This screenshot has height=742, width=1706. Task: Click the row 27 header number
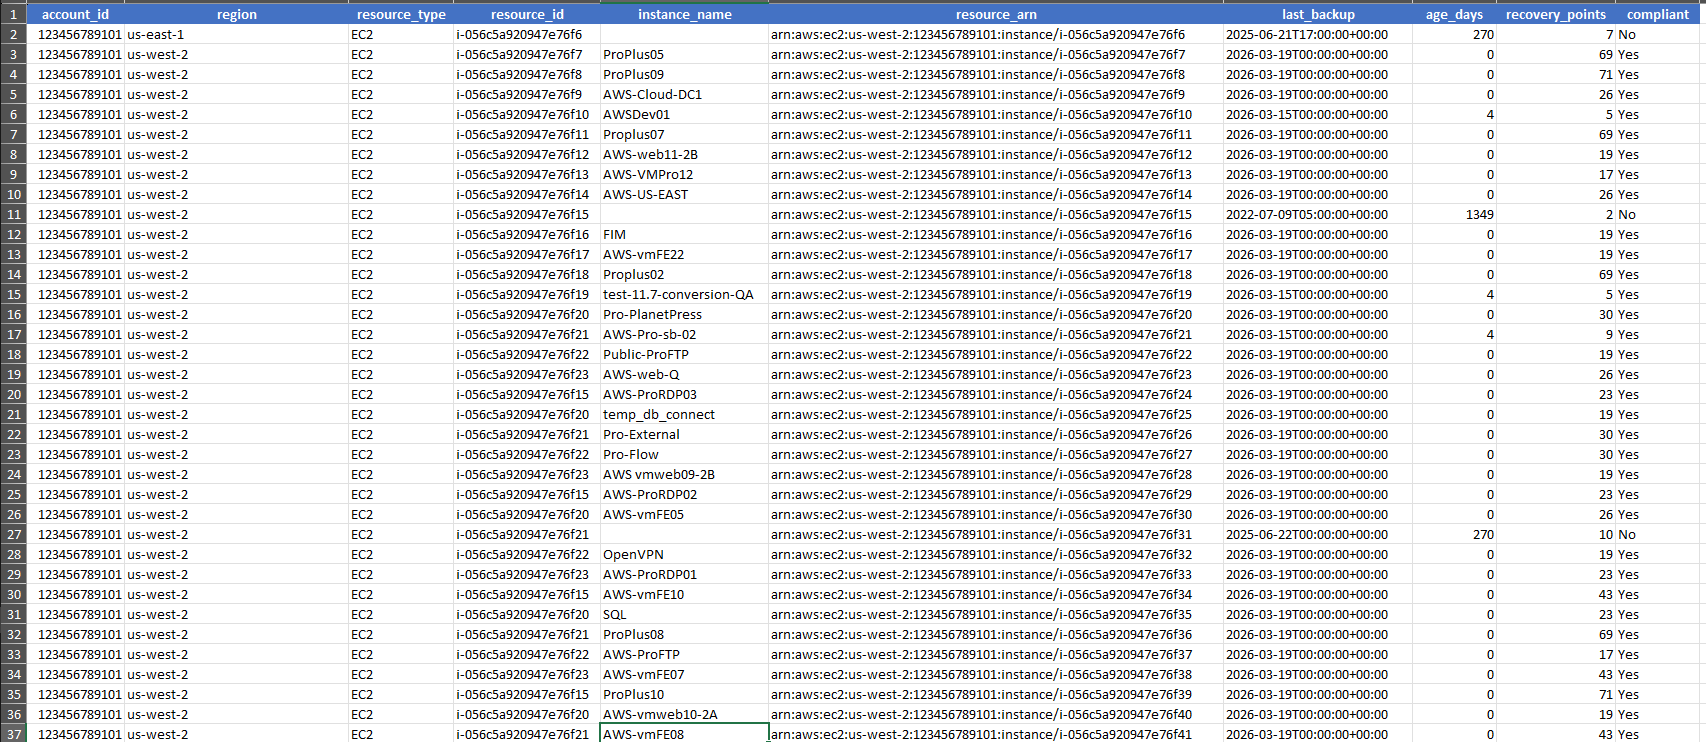[x=13, y=534]
